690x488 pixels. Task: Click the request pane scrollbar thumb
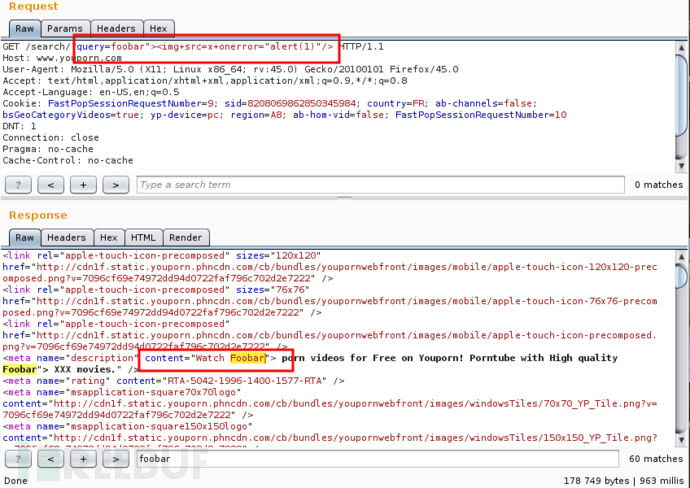point(682,95)
